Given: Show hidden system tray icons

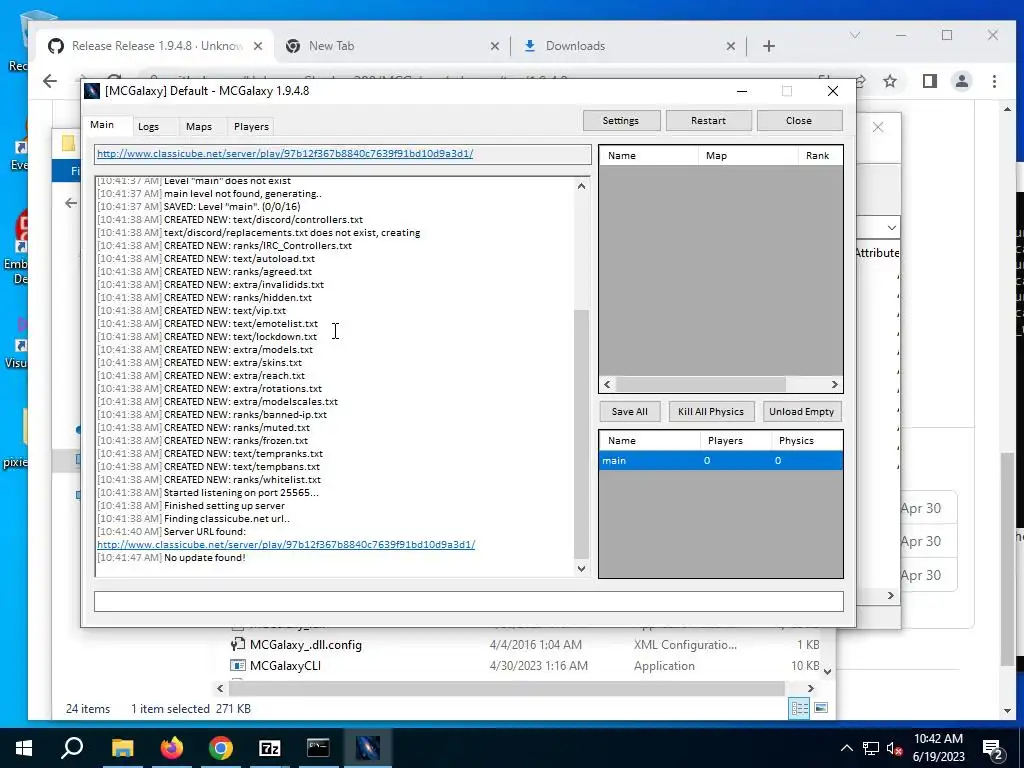Looking at the screenshot, I should [846, 748].
